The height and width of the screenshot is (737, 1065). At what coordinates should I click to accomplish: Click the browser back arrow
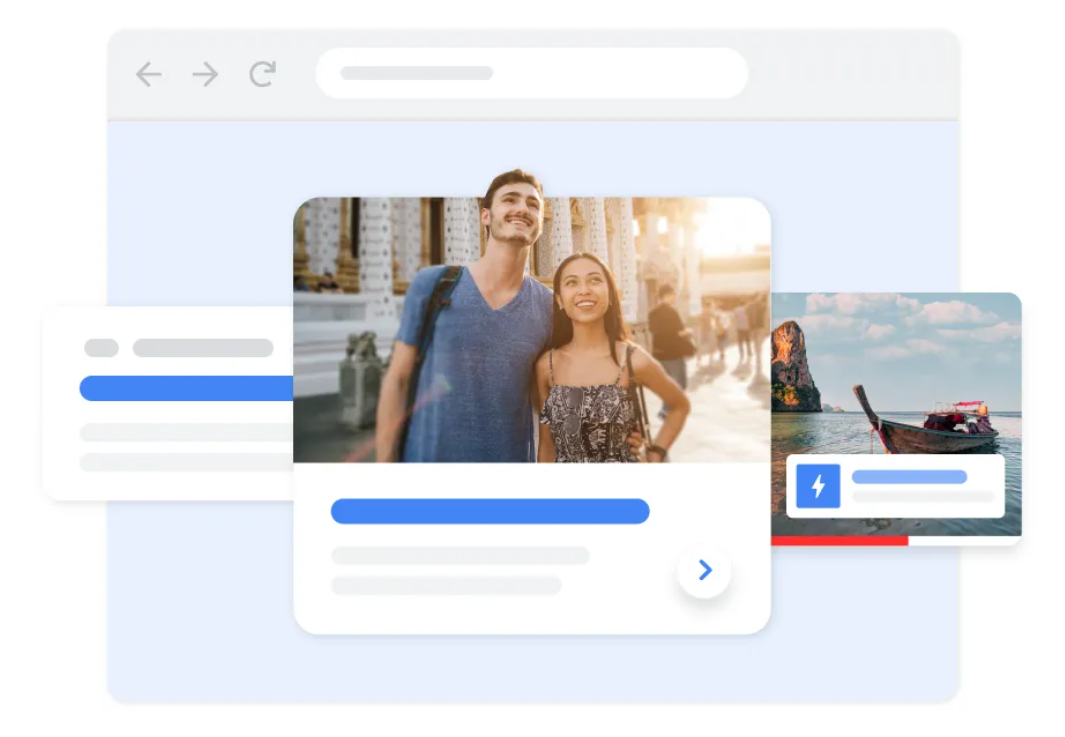pyautogui.click(x=148, y=73)
